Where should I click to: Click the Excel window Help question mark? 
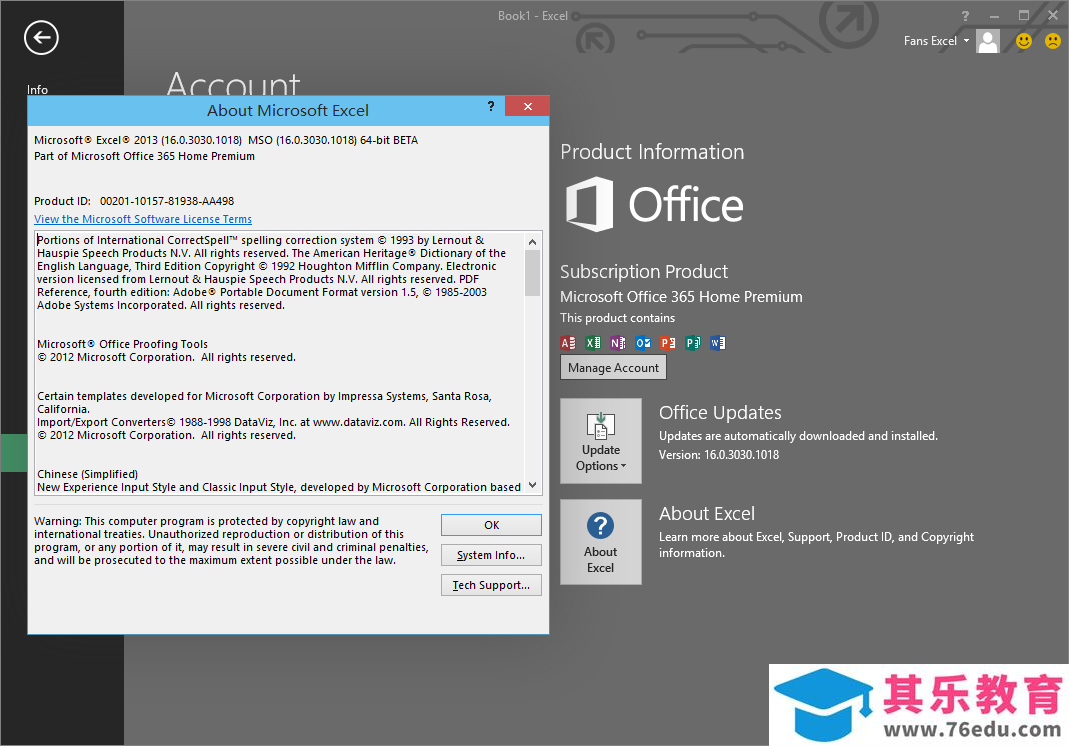point(965,16)
